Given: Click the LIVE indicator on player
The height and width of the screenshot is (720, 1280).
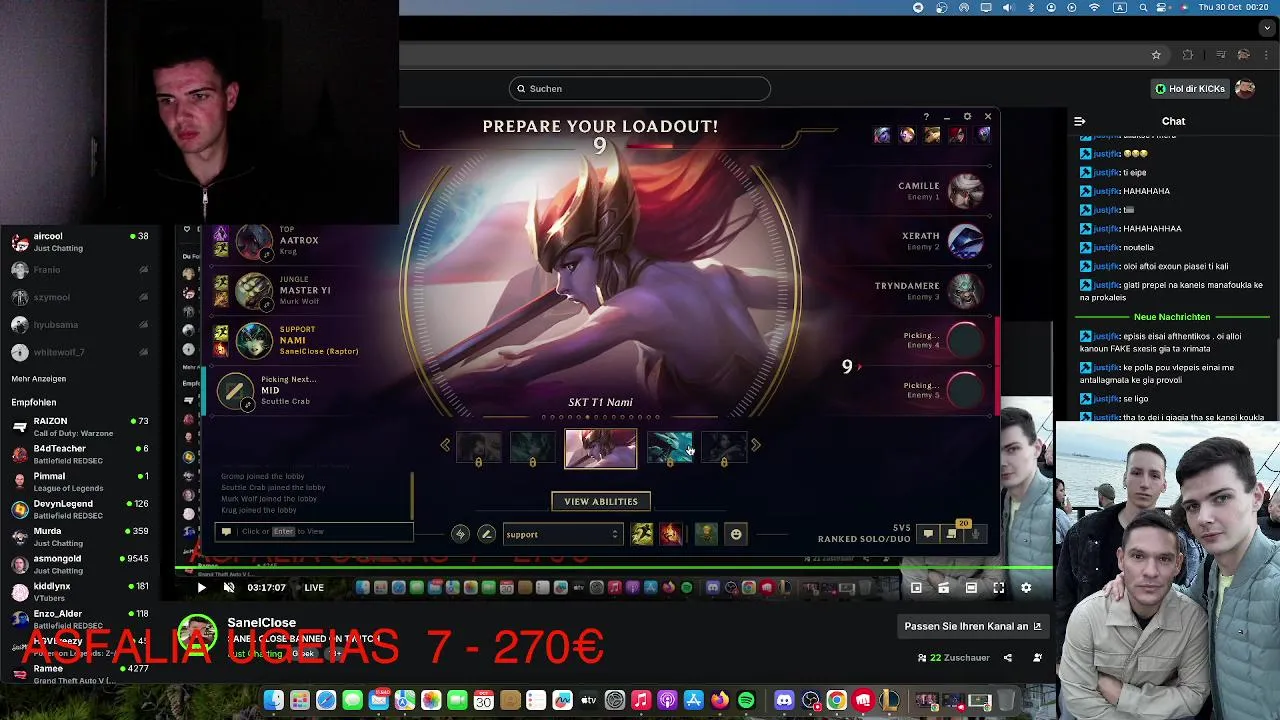Looking at the screenshot, I should [314, 588].
